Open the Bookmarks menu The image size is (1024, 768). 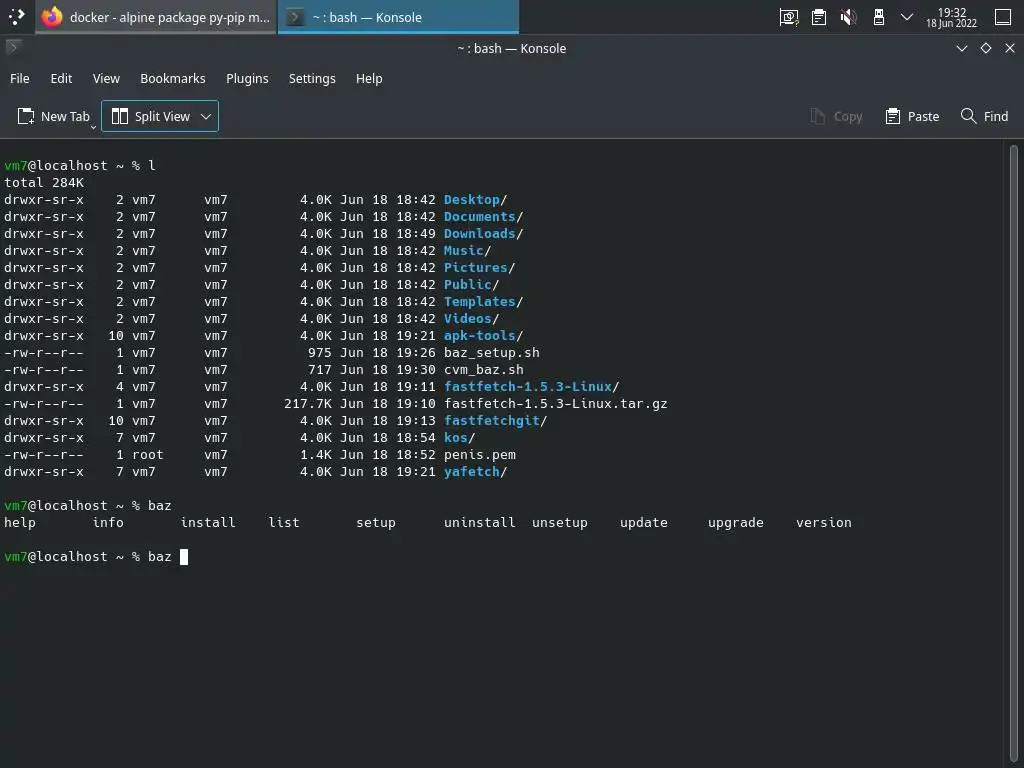pyautogui.click(x=173, y=78)
